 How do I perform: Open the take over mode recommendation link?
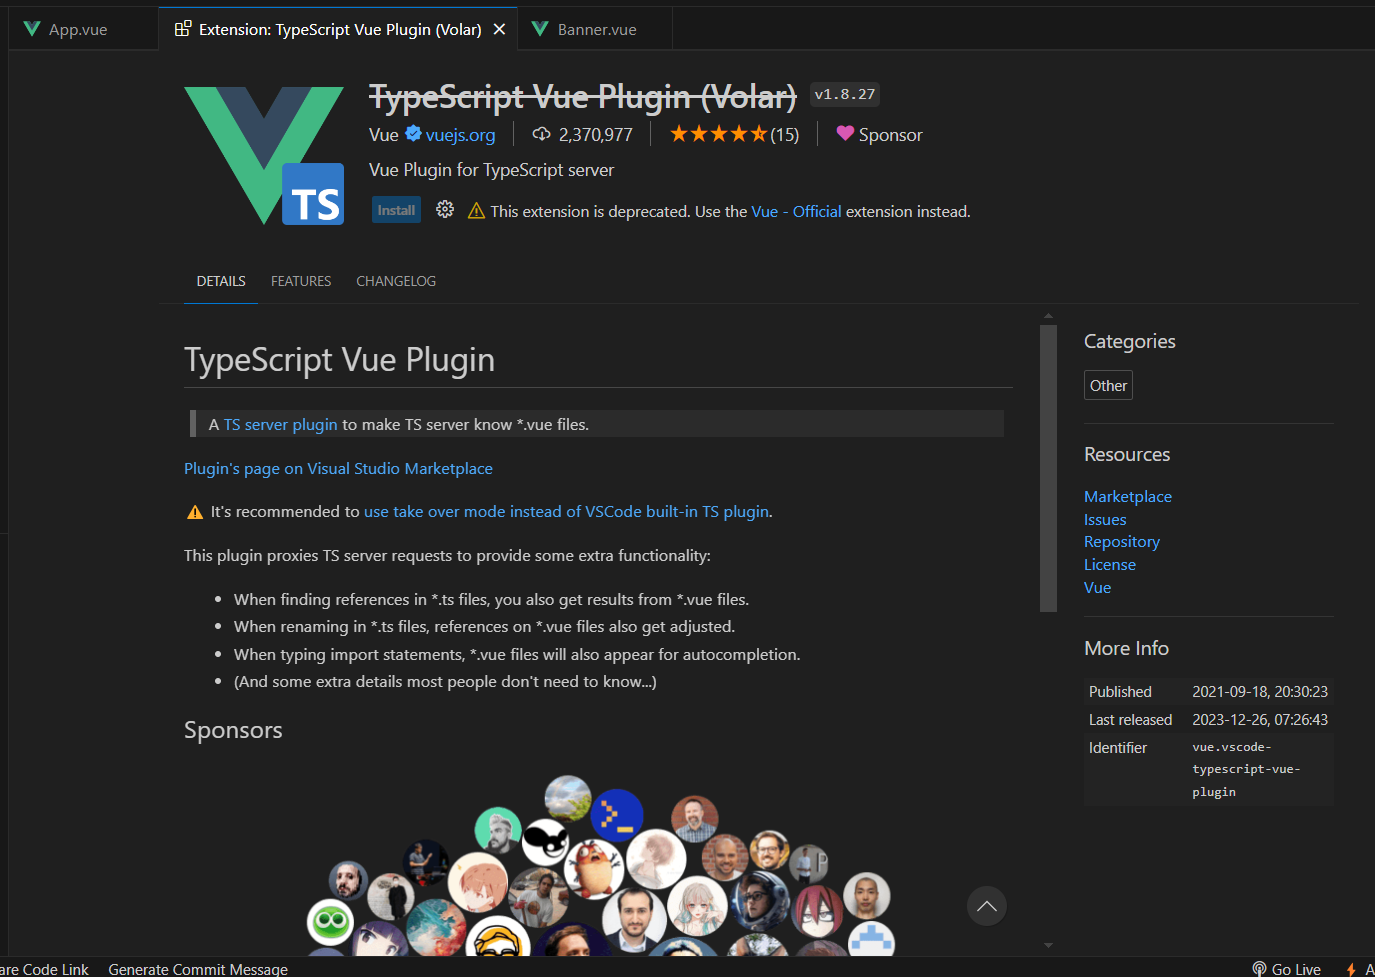566,511
